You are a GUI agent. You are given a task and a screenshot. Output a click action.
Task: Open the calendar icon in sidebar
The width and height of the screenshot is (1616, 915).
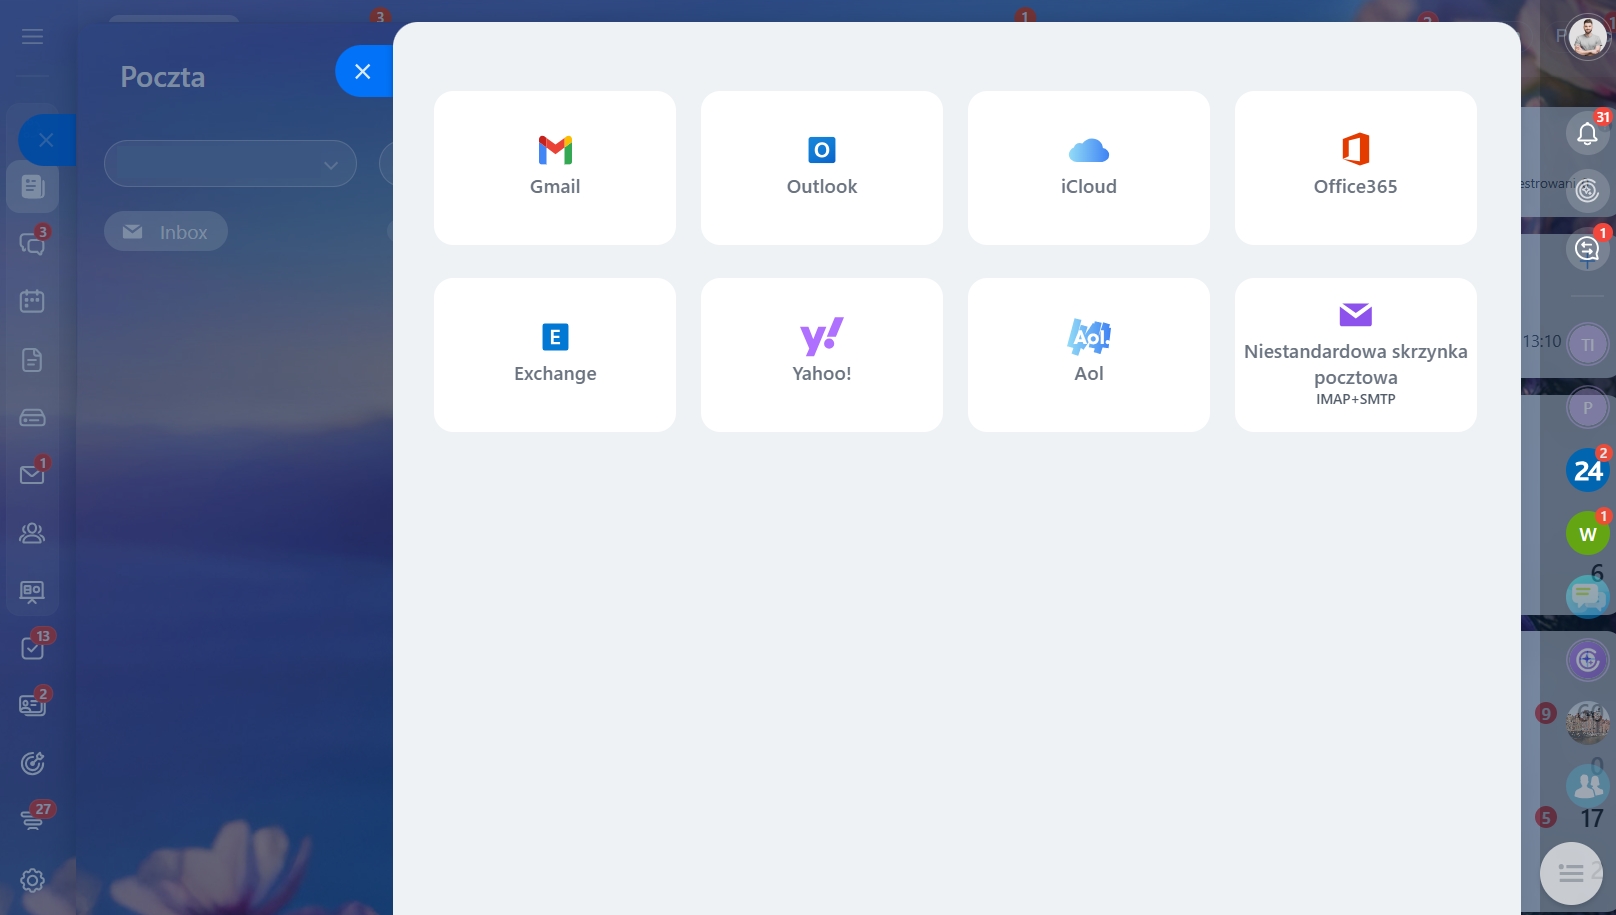pyautogui.click(x=32, y=301)
